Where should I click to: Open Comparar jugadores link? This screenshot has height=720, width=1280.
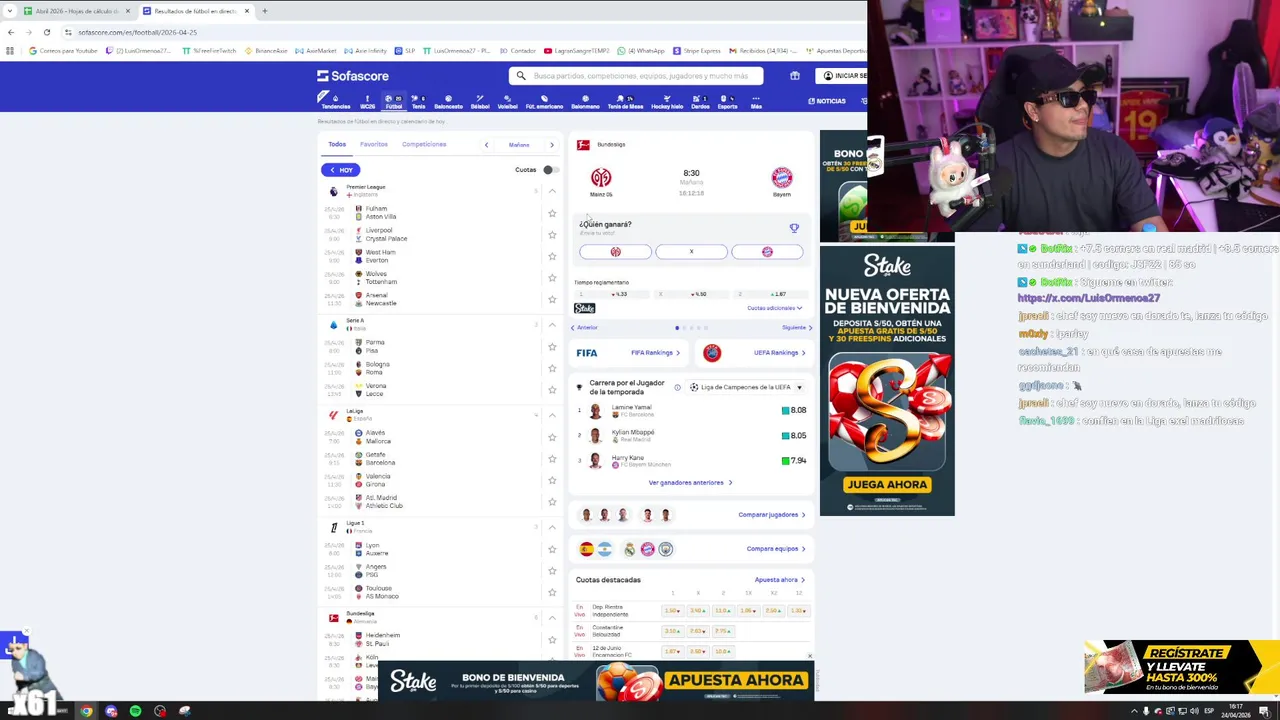771,515
